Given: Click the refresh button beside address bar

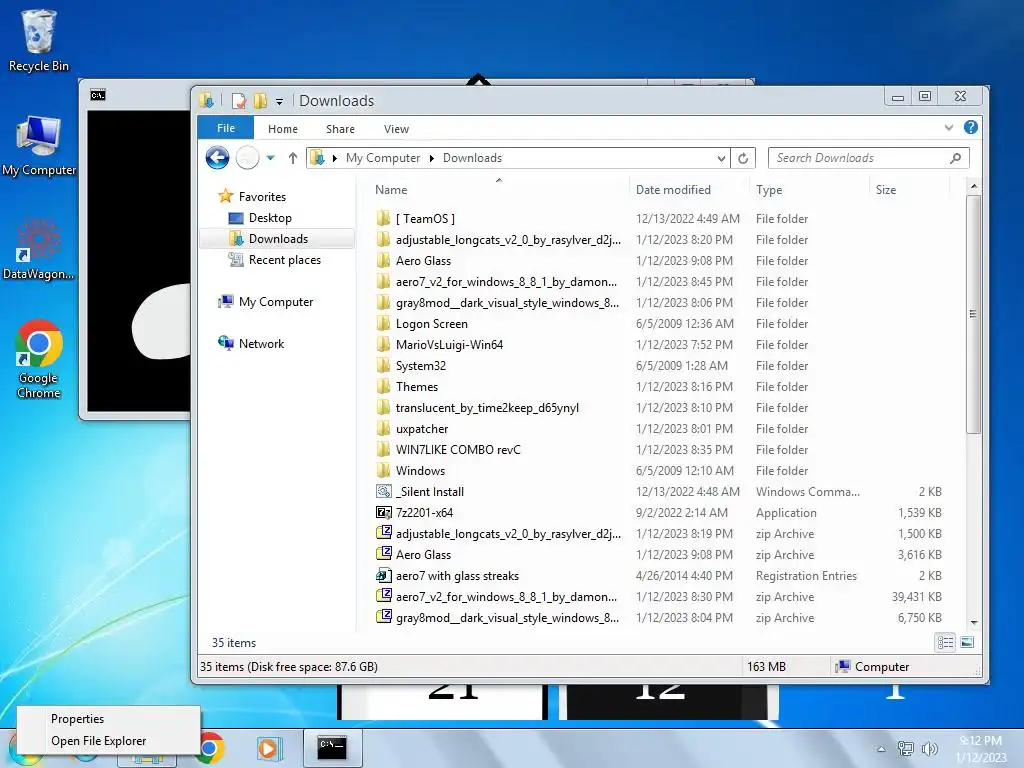Looking at the screenshot, I should 743,158.
